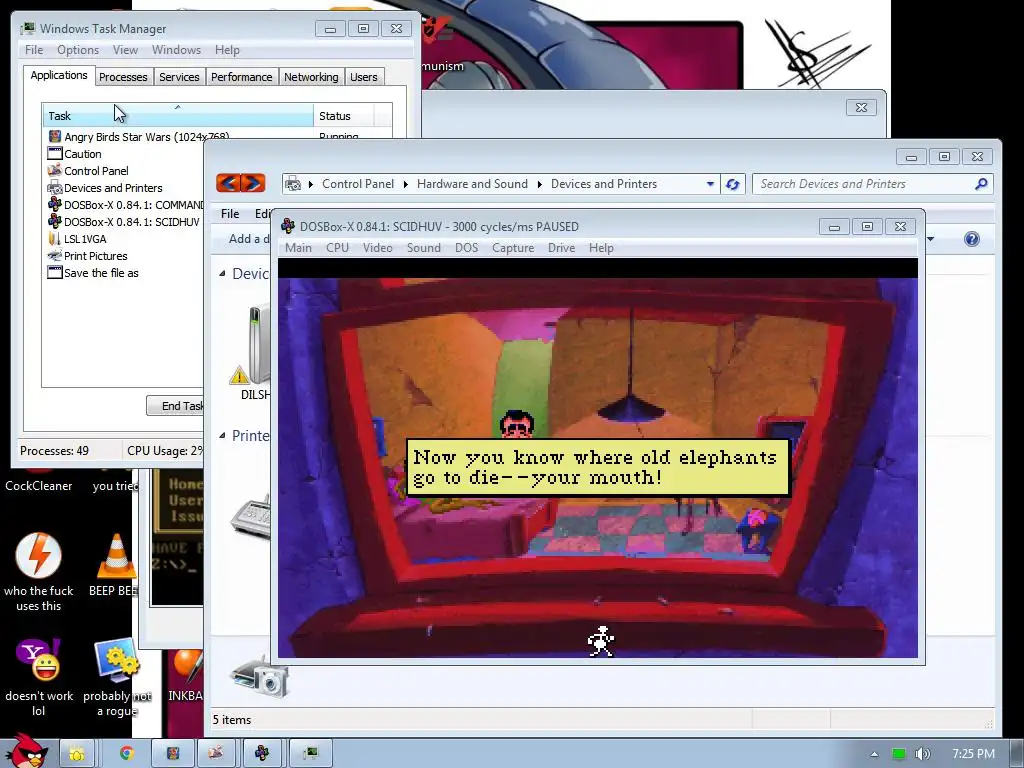Open the DOS menu in DOSBox-X

(466, 248)
